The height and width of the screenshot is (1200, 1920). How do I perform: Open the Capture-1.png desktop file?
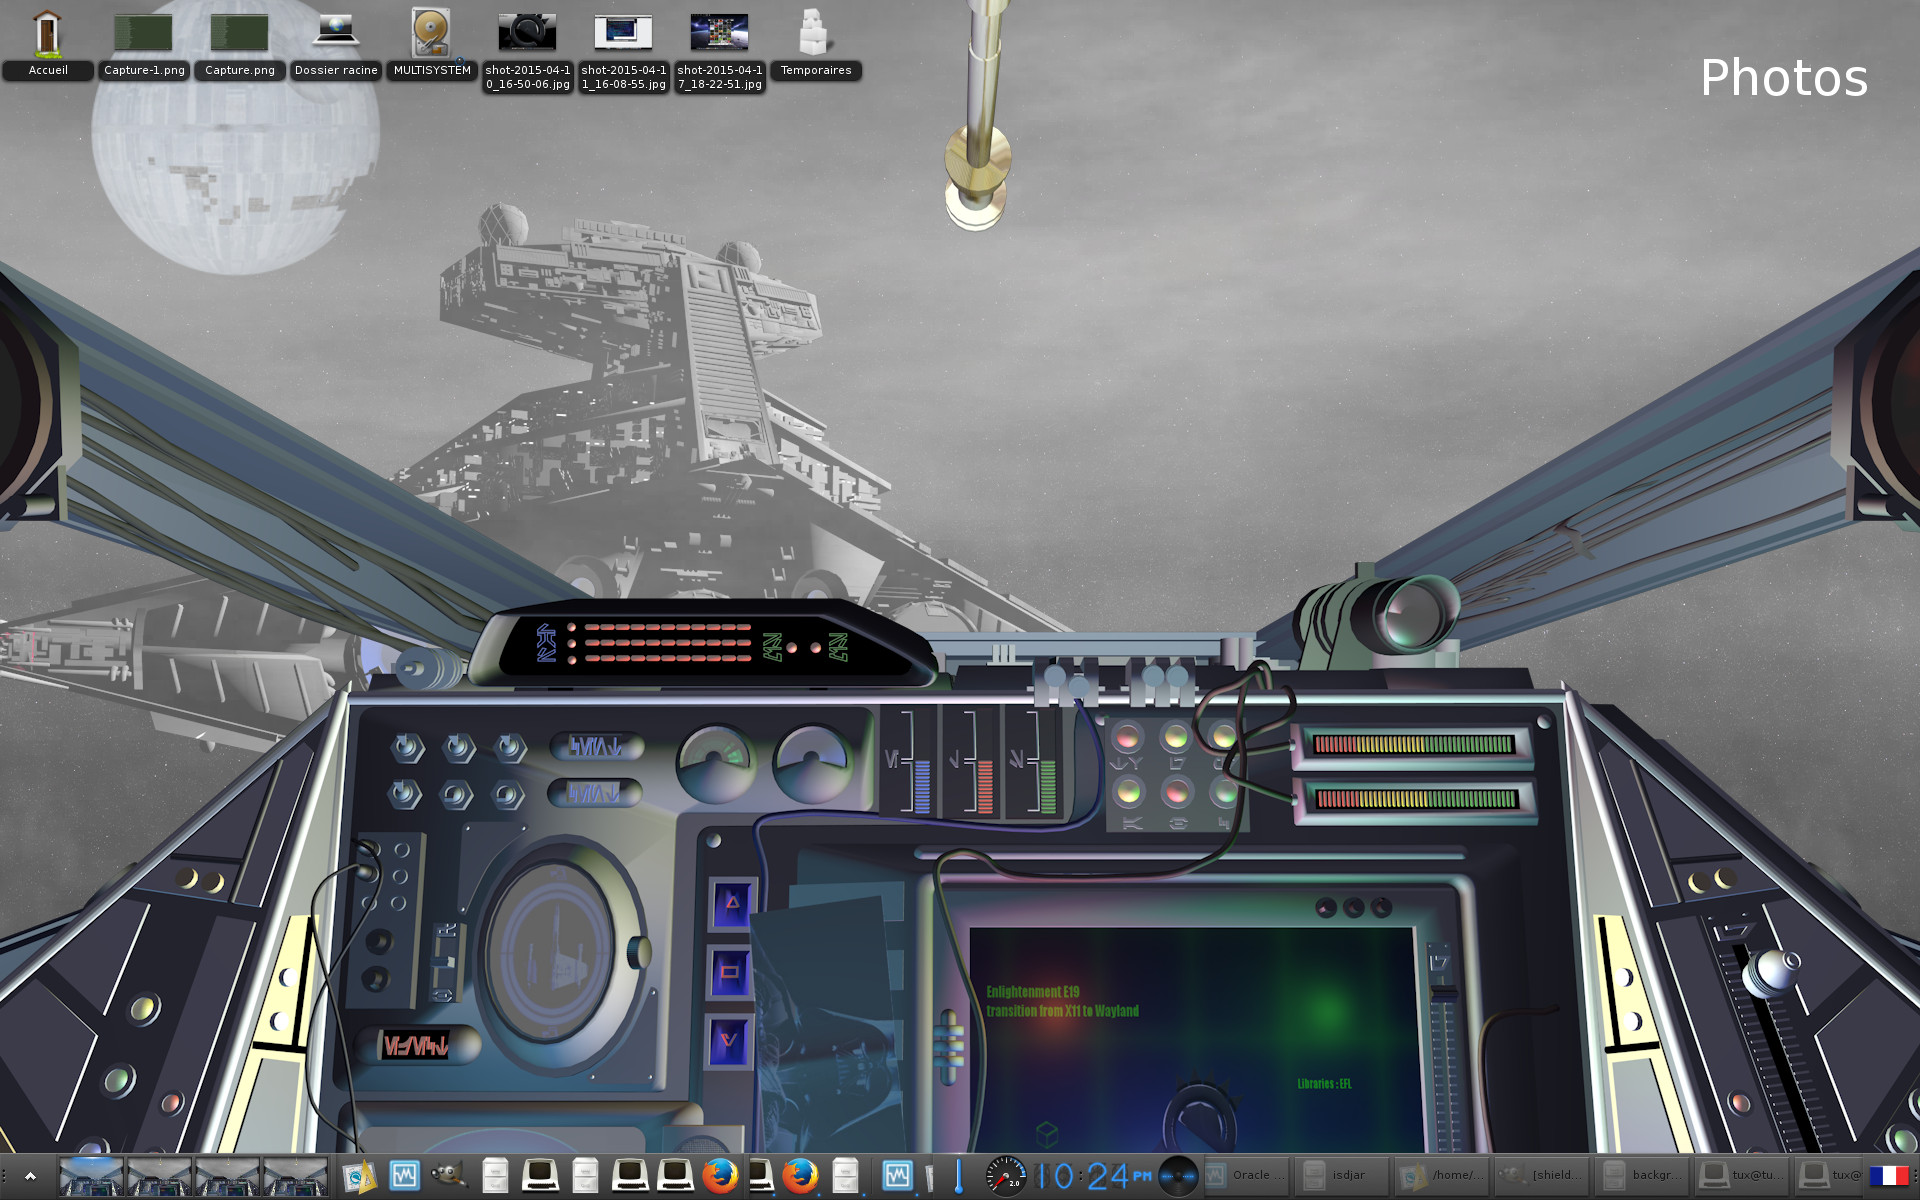[x=144, y=45]
